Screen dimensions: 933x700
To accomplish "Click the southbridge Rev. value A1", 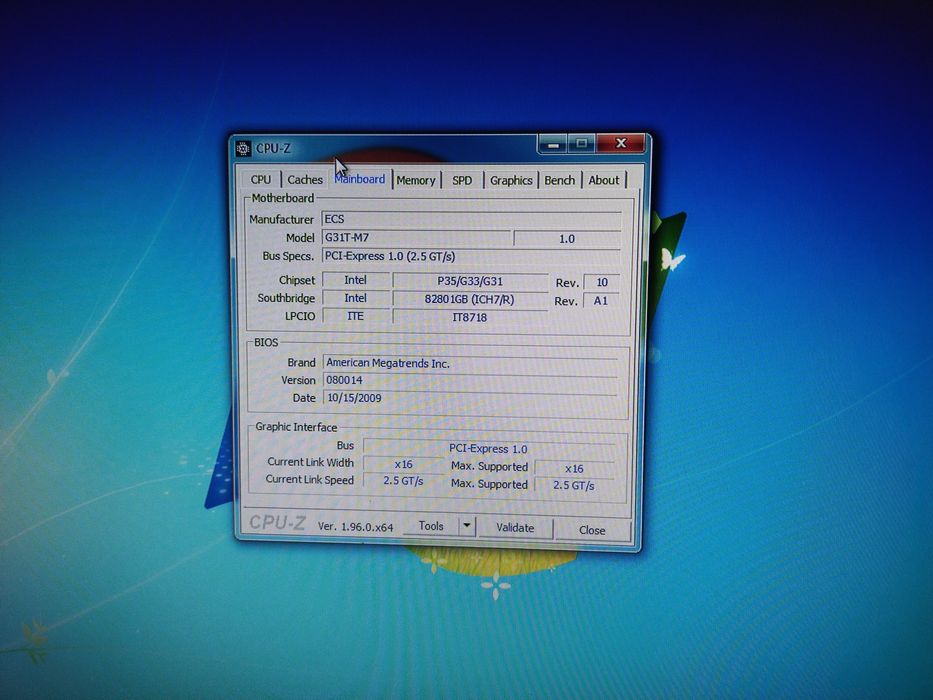I will (601, 301).
